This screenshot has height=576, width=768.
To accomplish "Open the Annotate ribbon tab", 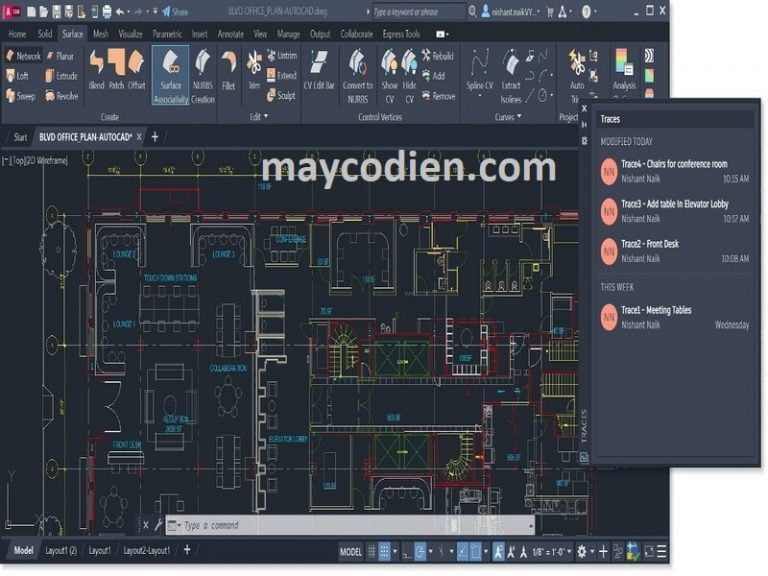I will 230,34.
